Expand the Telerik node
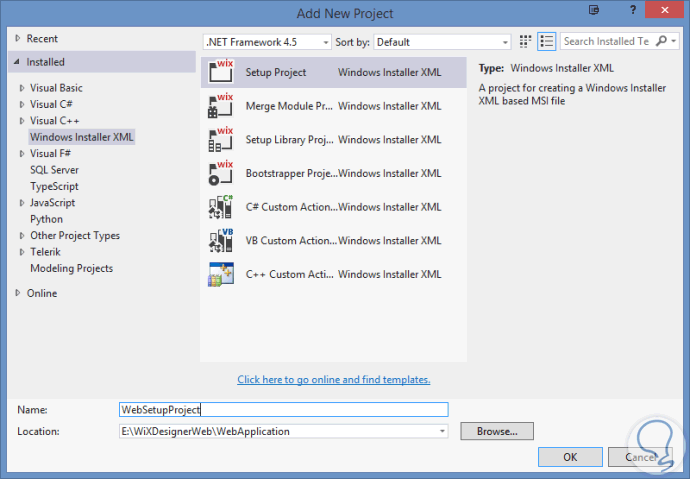The height and width of the screenshot is (479, 690). click(22, 252)
